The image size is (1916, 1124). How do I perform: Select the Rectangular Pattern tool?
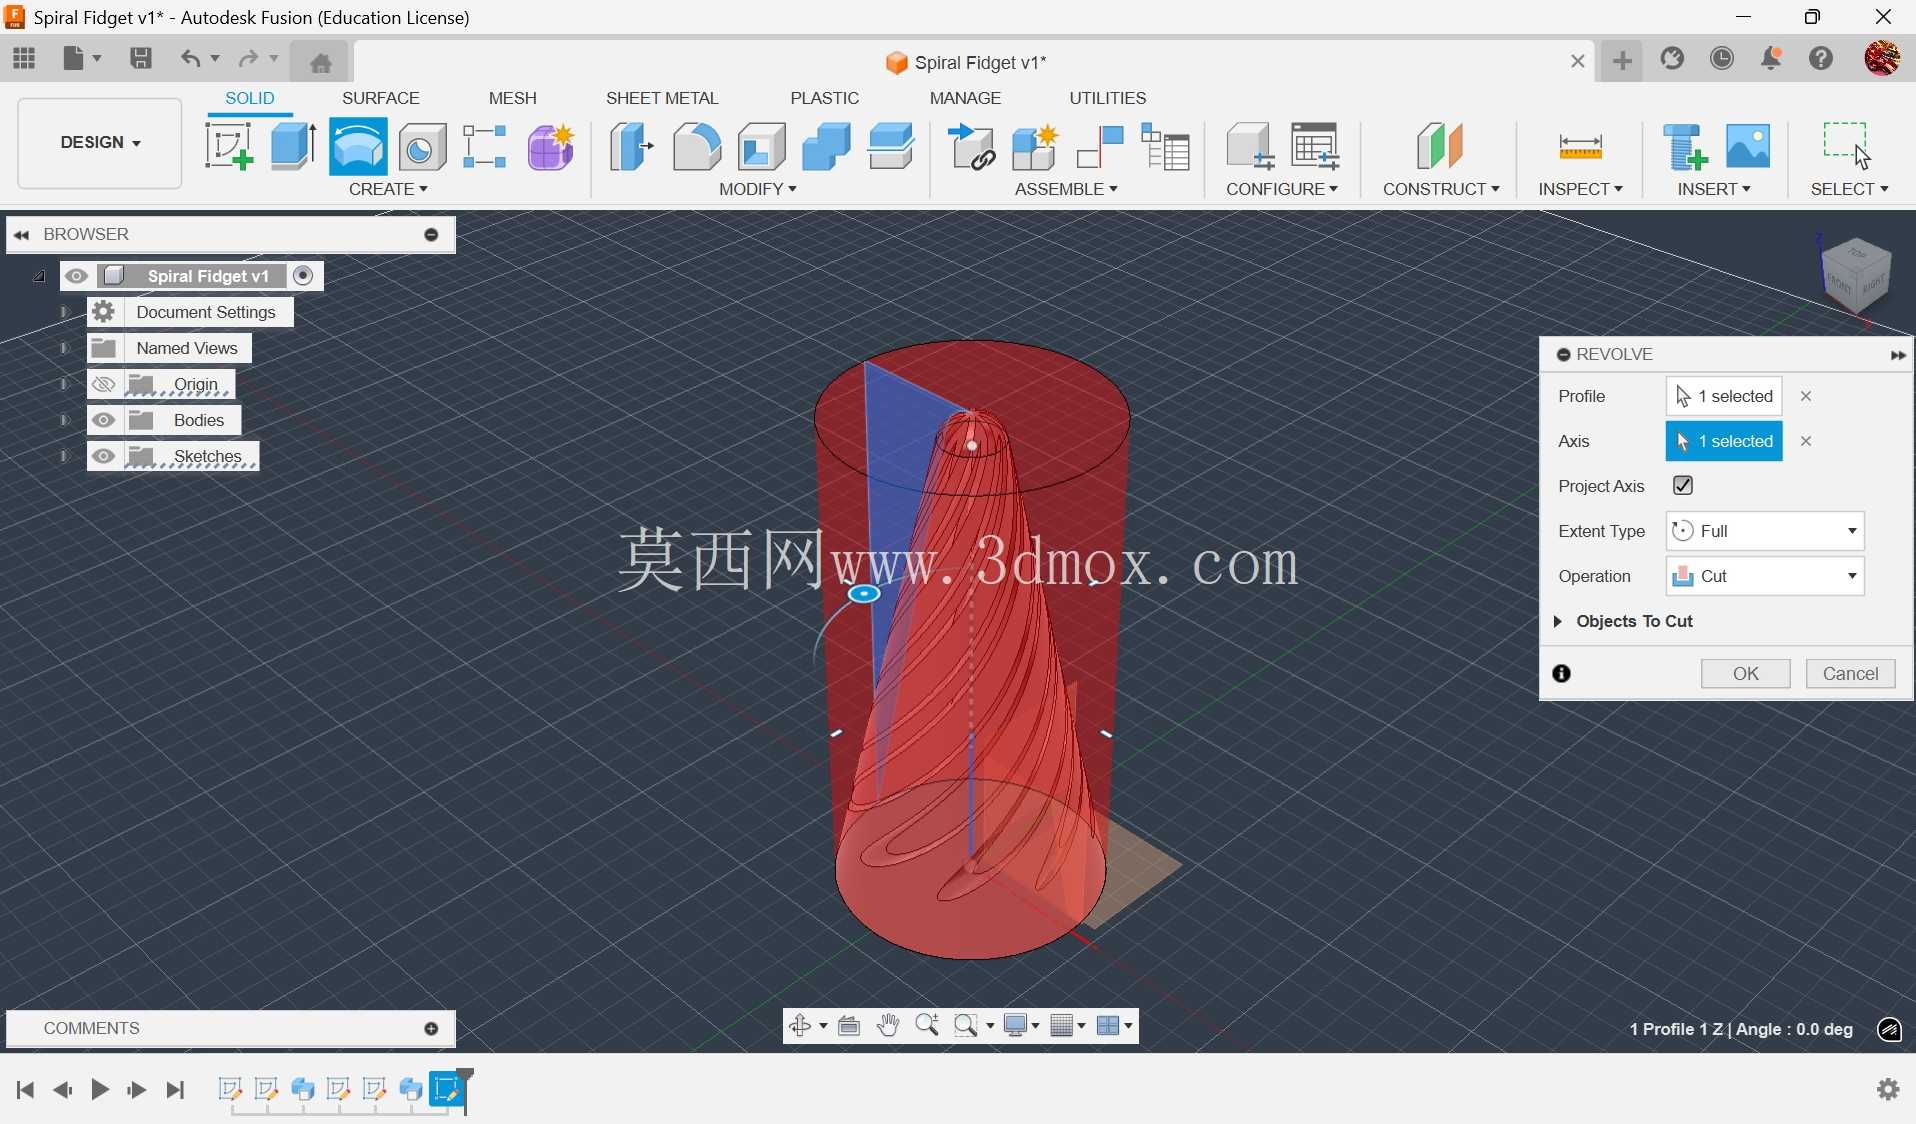point(485,147)
